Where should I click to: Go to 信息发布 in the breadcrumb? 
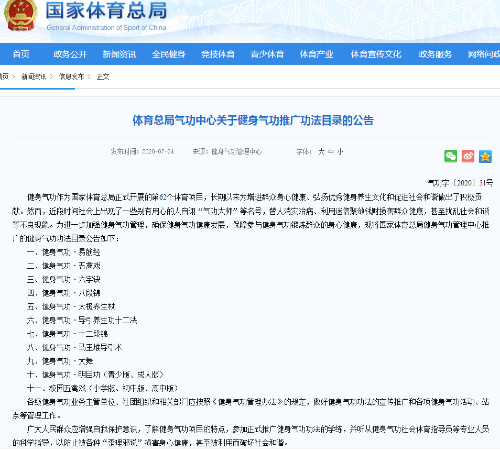coord(71,77)
